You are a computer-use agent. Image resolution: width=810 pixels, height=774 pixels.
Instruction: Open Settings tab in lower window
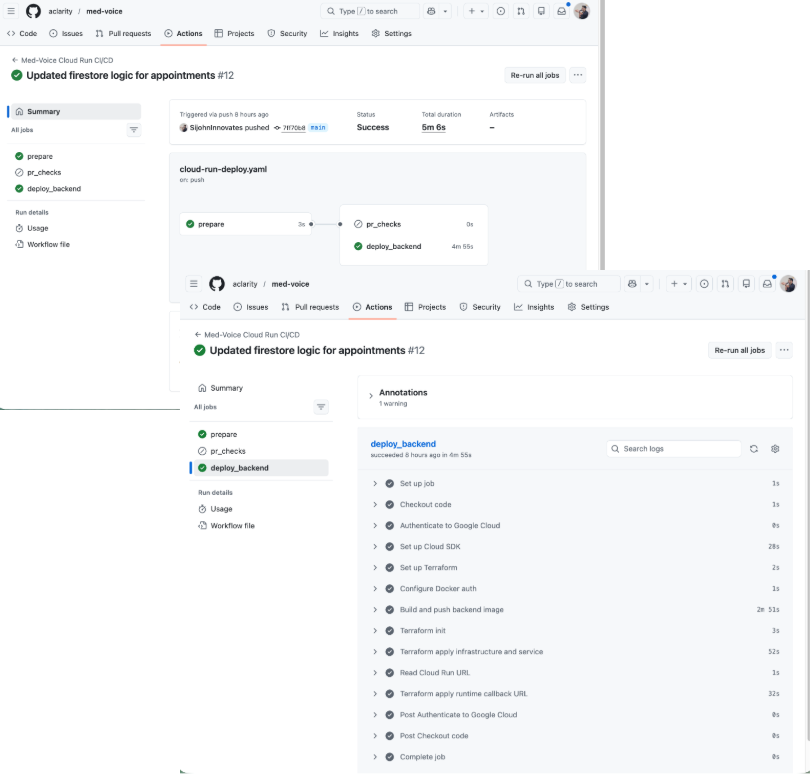(x=588, y=307)
